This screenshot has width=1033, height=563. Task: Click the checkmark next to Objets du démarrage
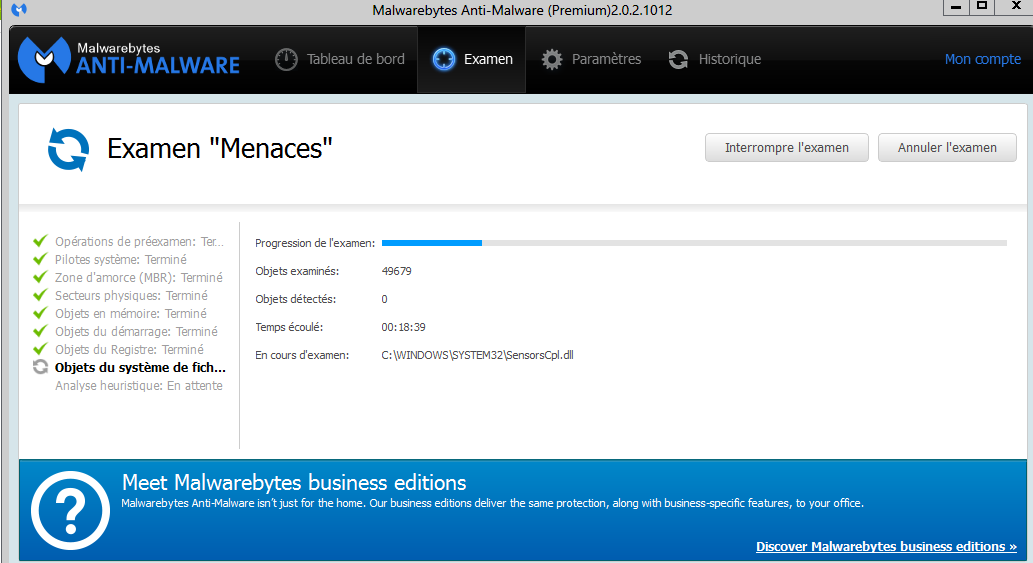point(40,331)
